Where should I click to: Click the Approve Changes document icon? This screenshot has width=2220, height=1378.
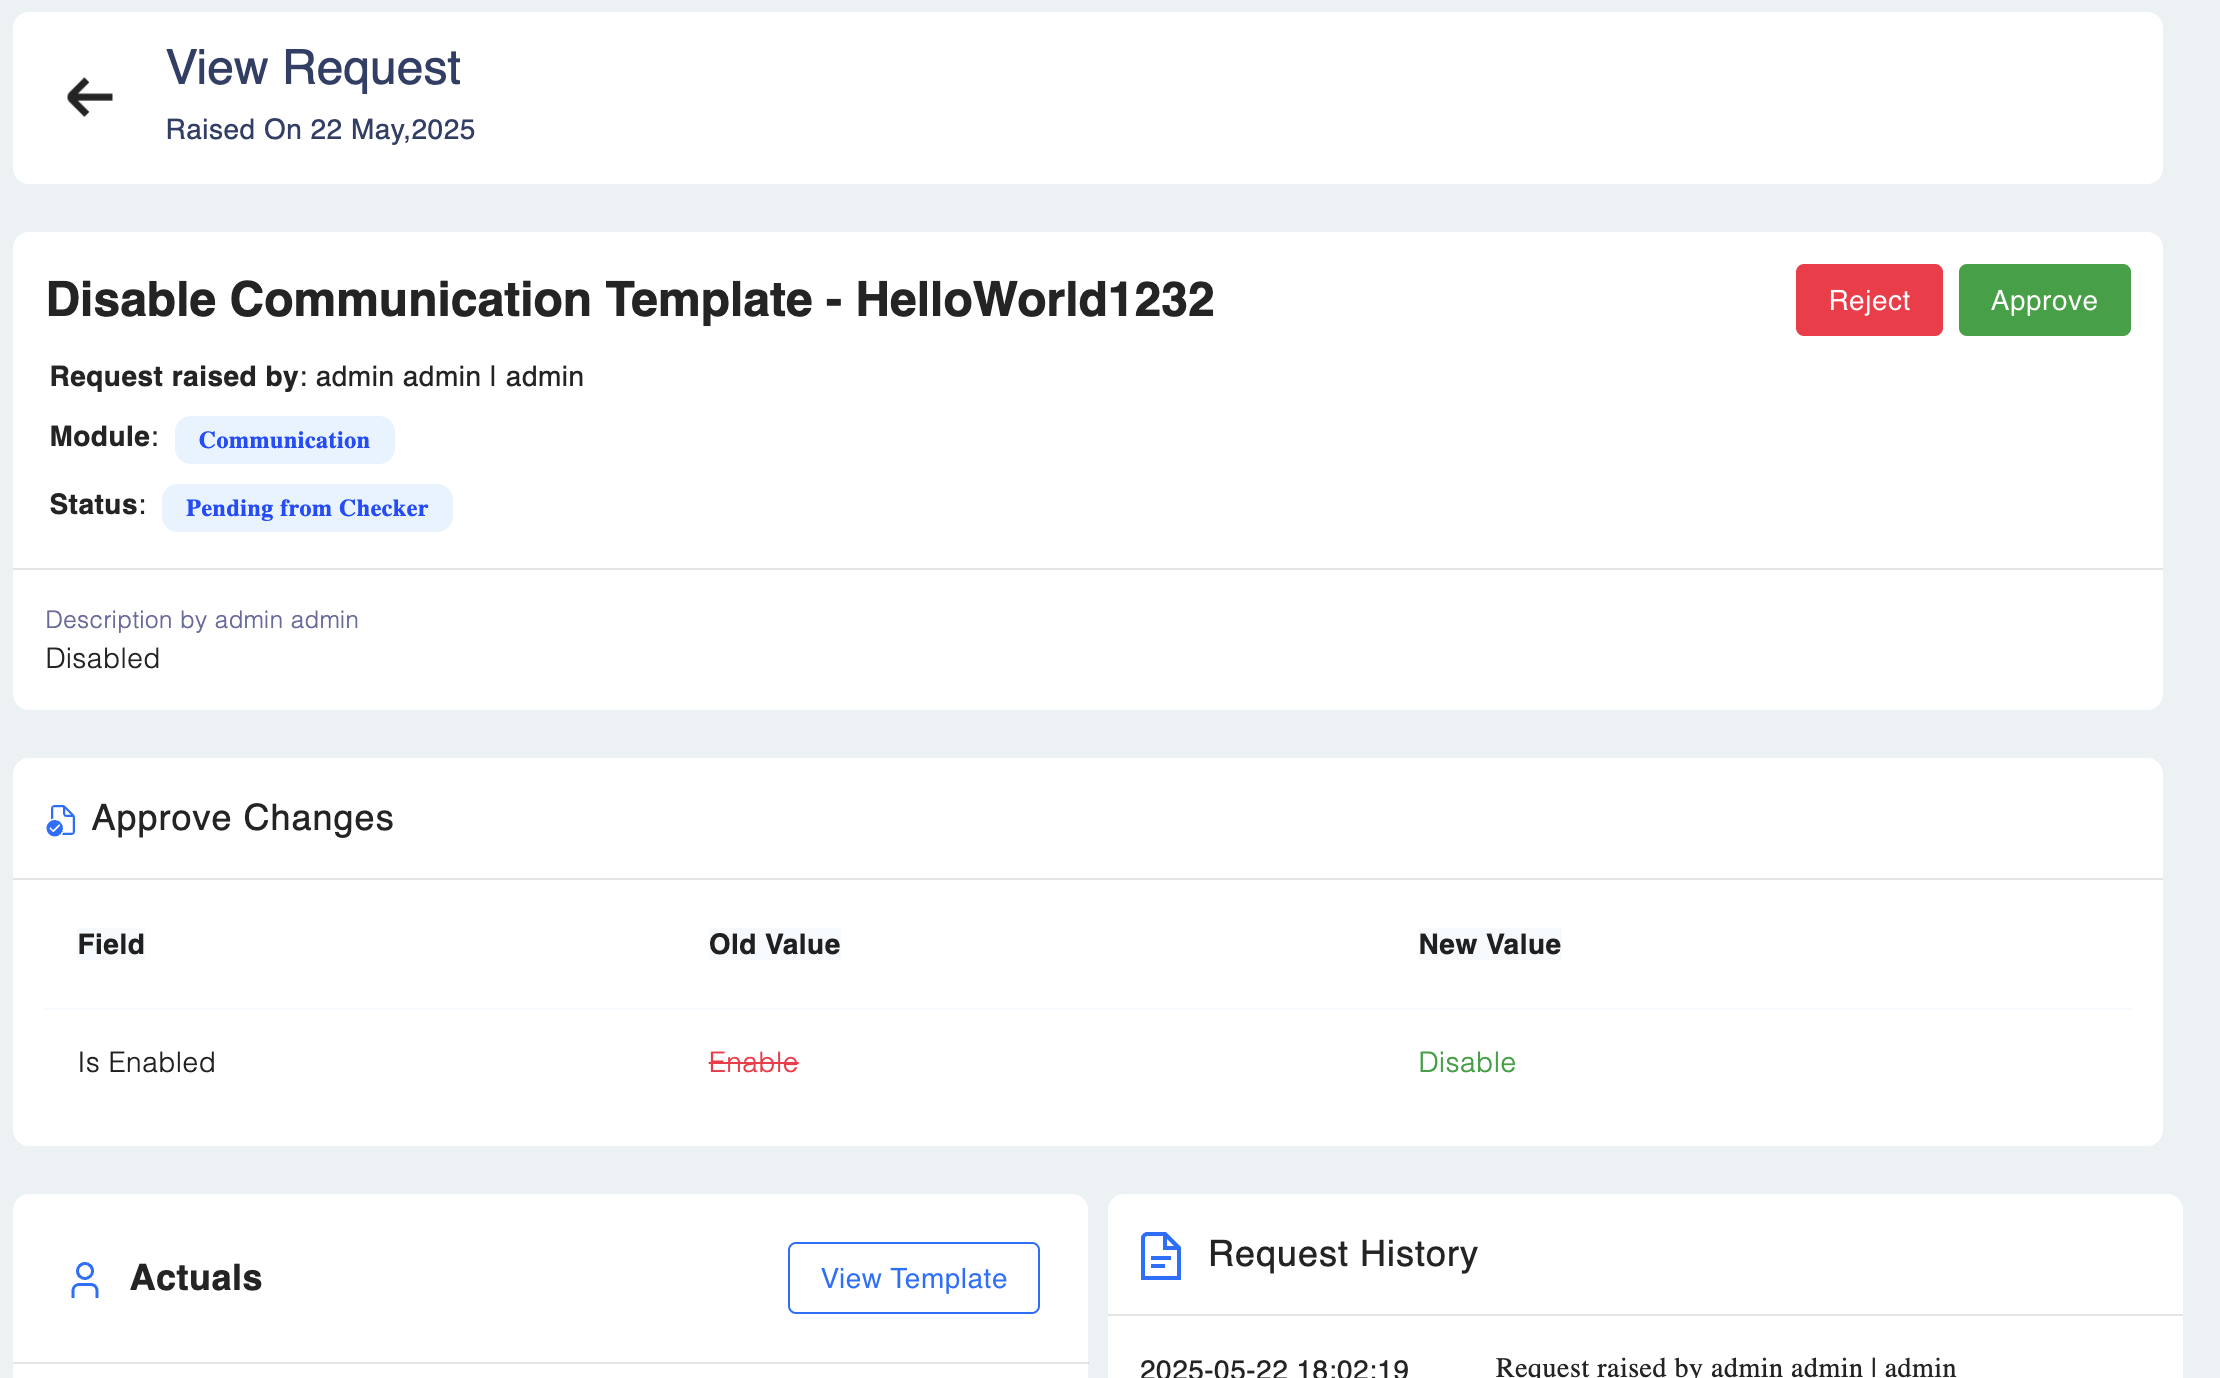61,820
